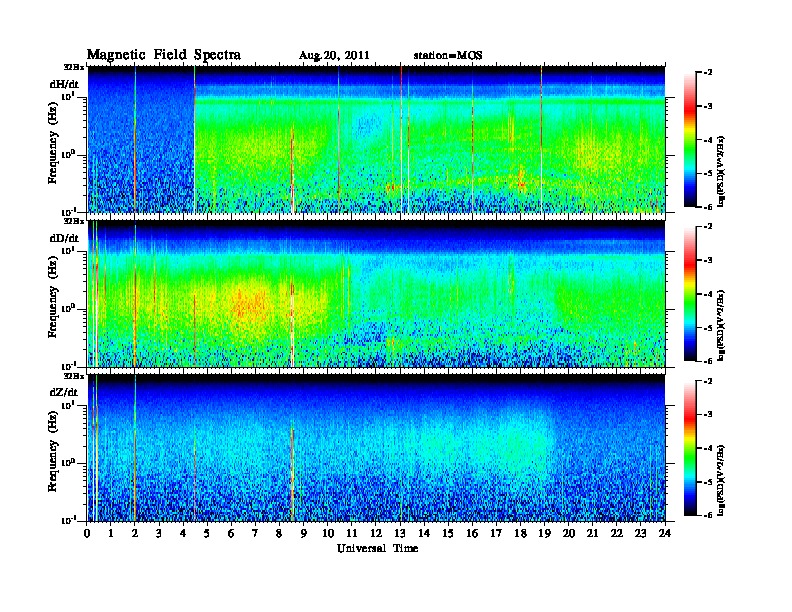Viewport: 792px width, 612px height.
Task: Click the "0" tick label on the time axis
Action: 87,534
